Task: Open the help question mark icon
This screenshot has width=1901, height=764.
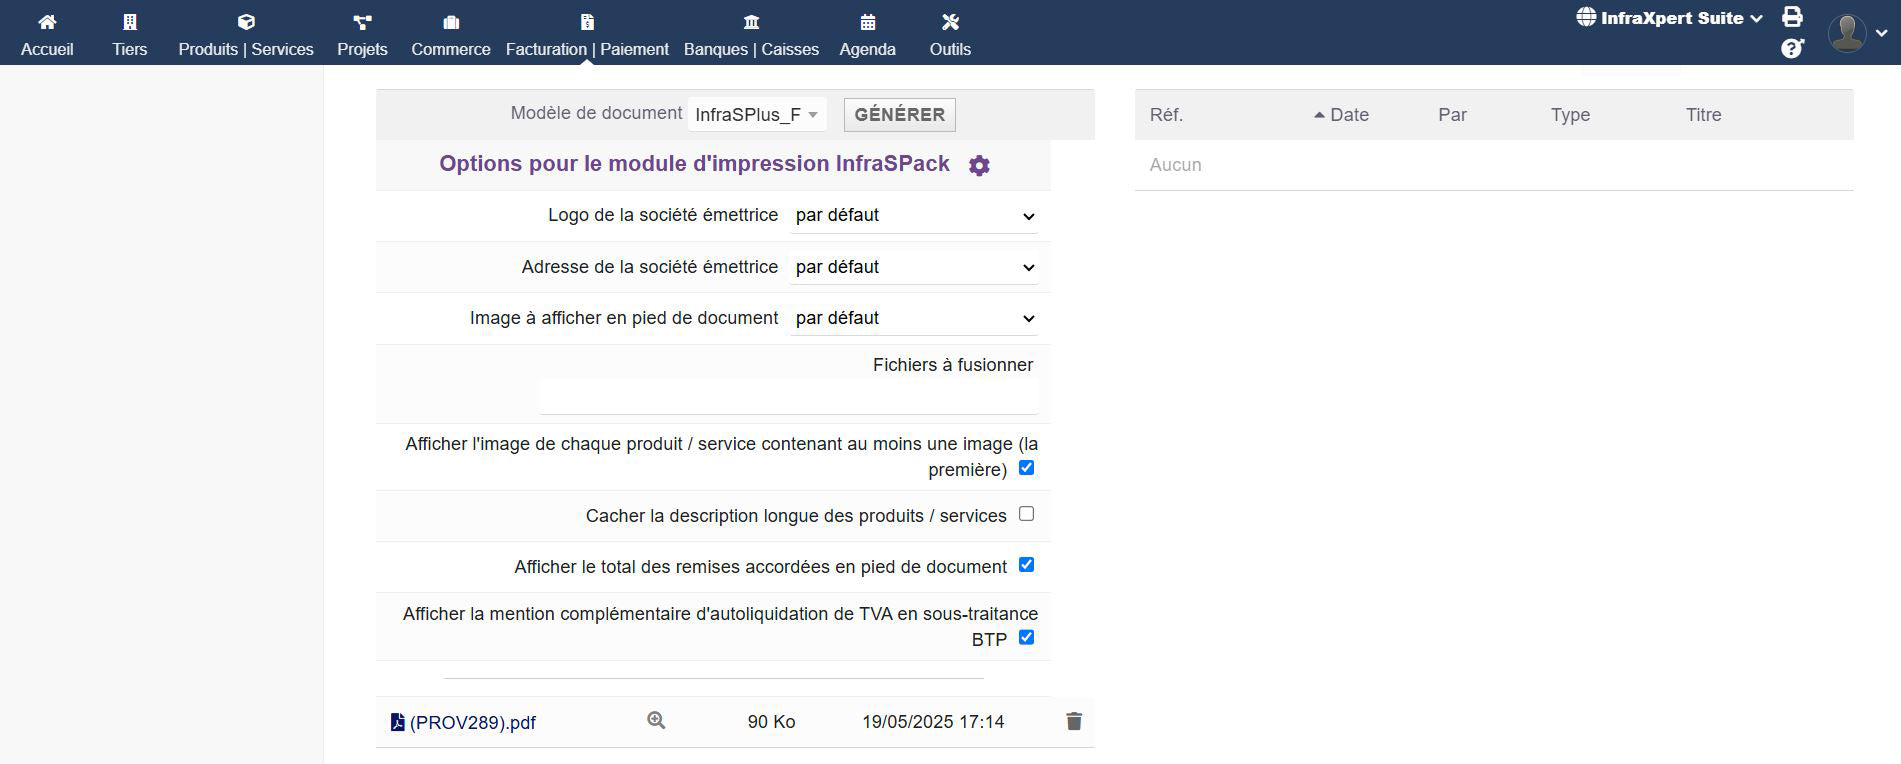Action: pos(1792,48)
